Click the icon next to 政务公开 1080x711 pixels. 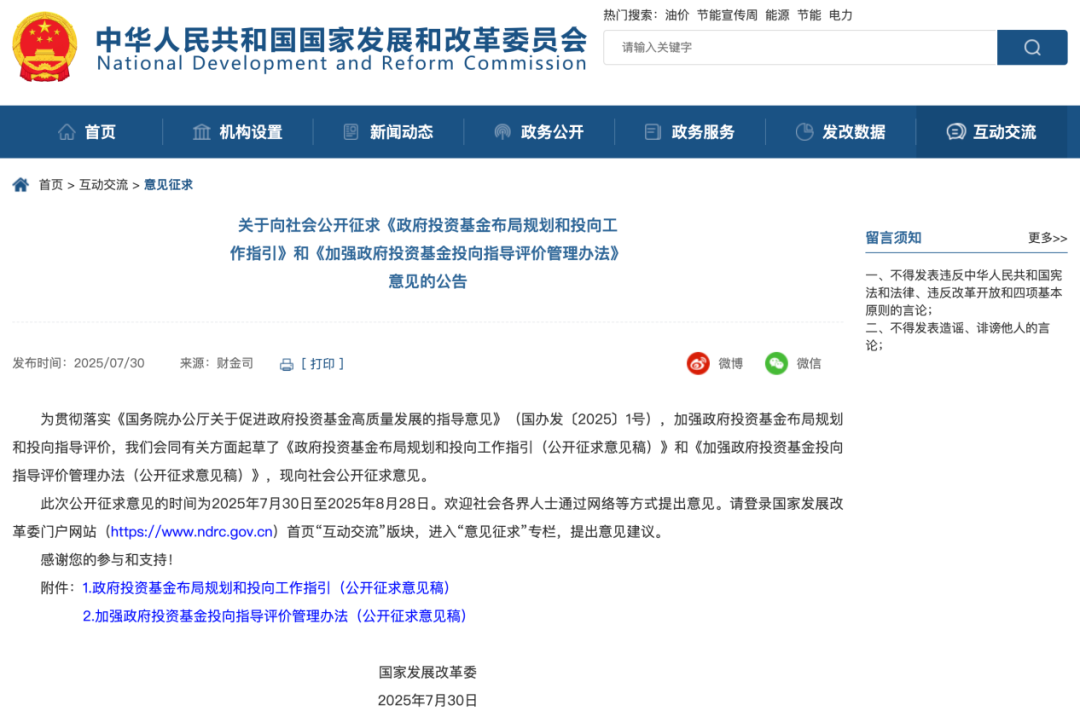coord(501,131)
